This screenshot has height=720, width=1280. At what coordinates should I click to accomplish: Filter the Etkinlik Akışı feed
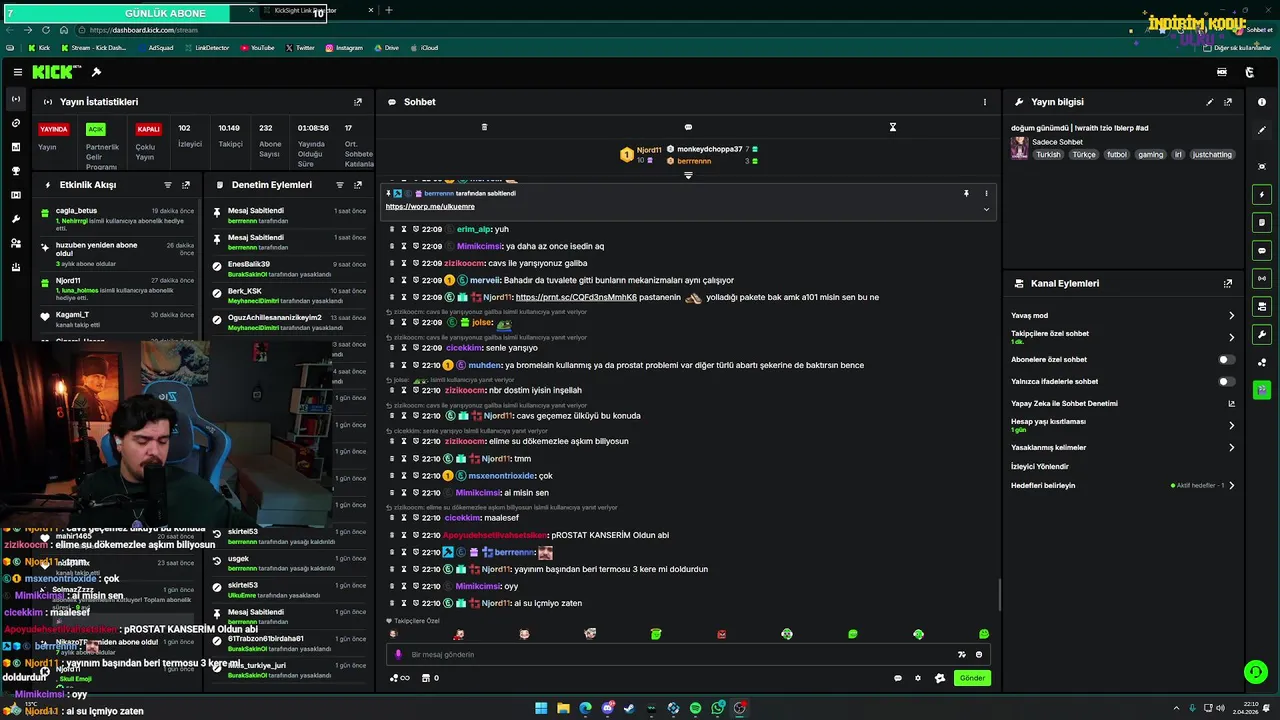(x=168, y=185)
